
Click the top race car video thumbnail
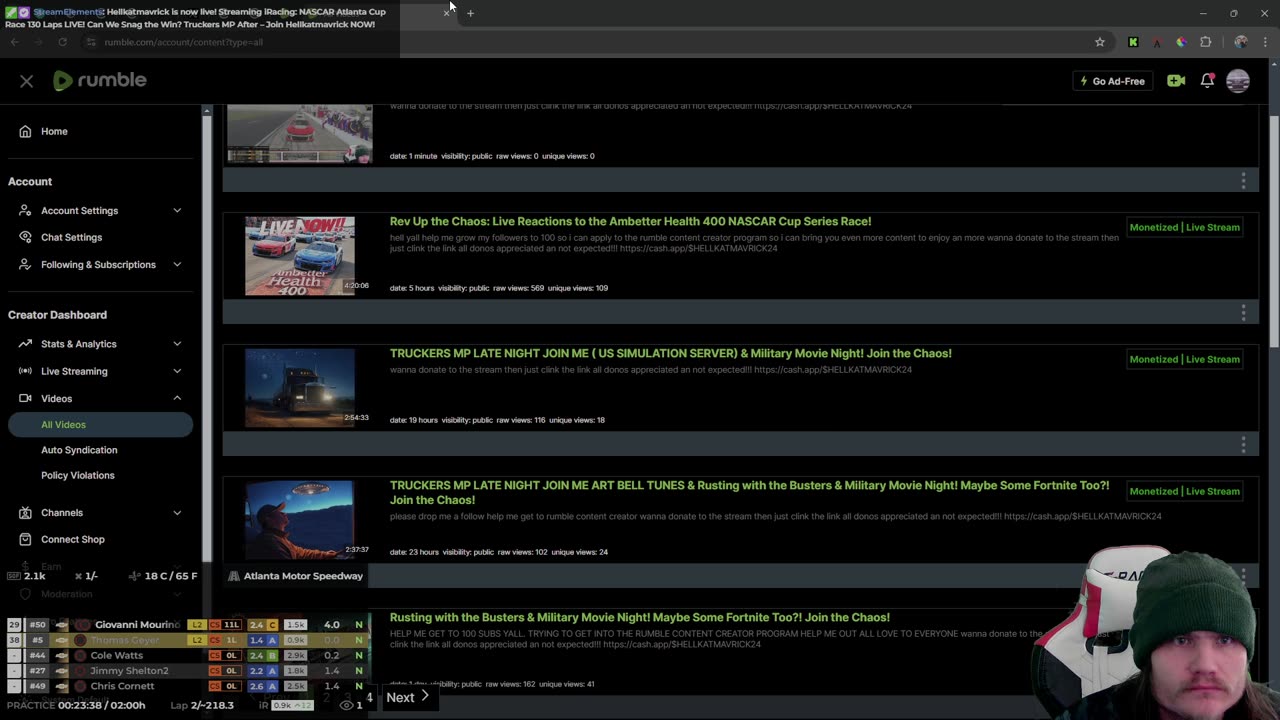click(299, 133)
